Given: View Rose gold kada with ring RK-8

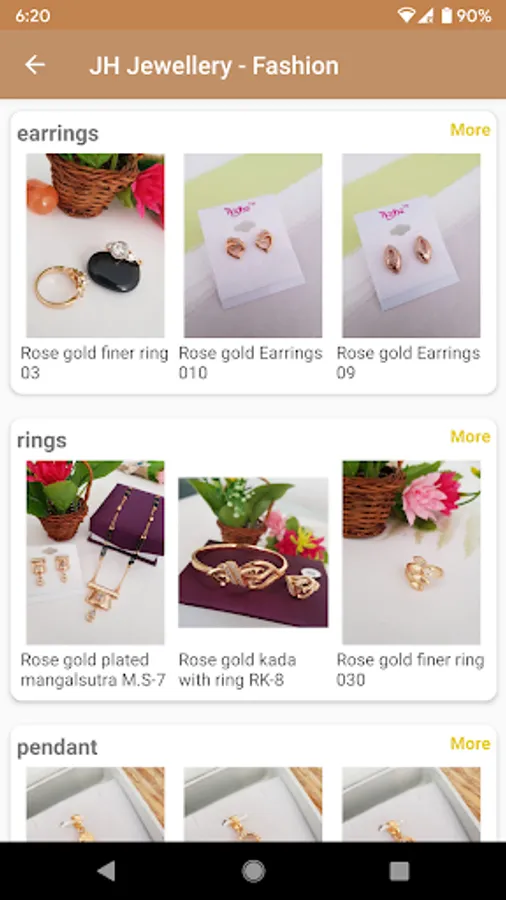Looking at the screenshot, I should tap(253, 552).
